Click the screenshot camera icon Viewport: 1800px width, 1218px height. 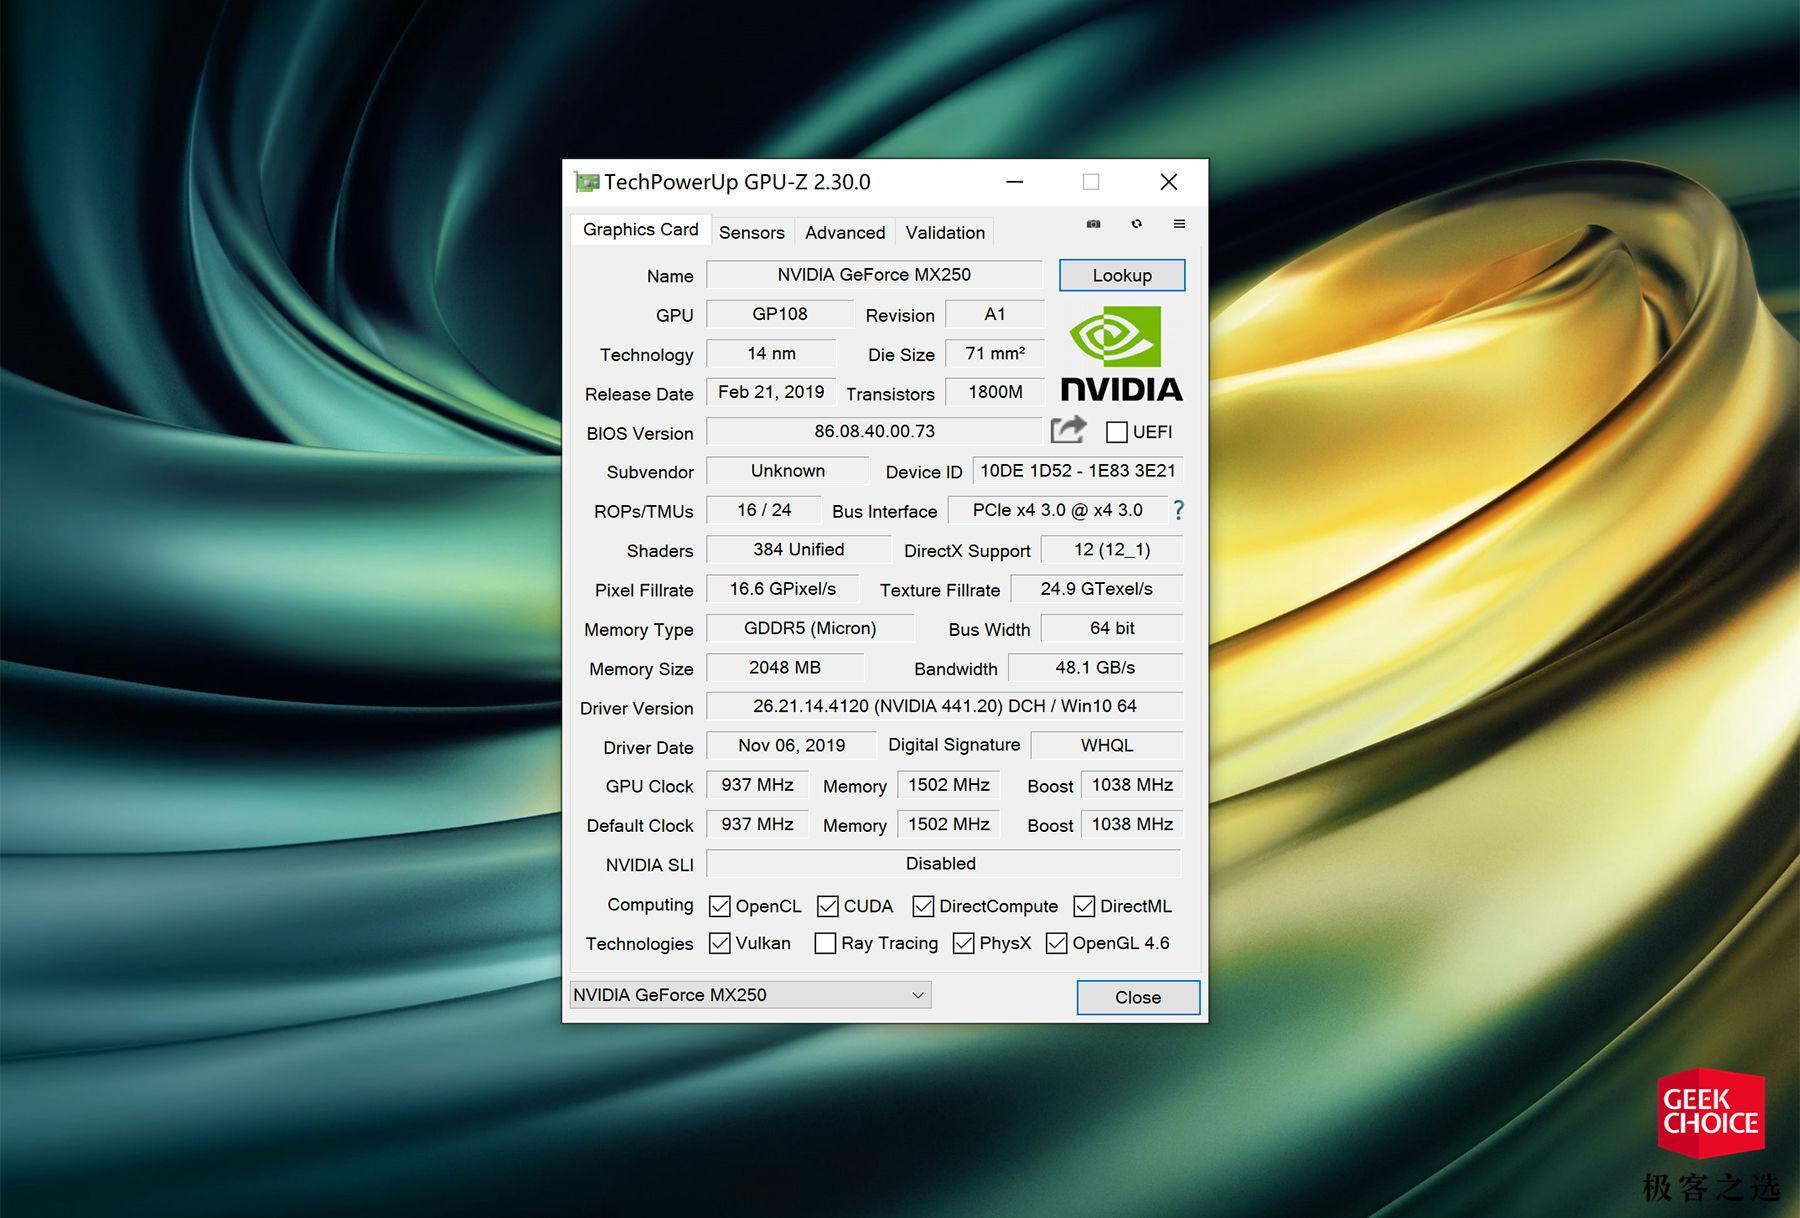tap(1093, 224)
